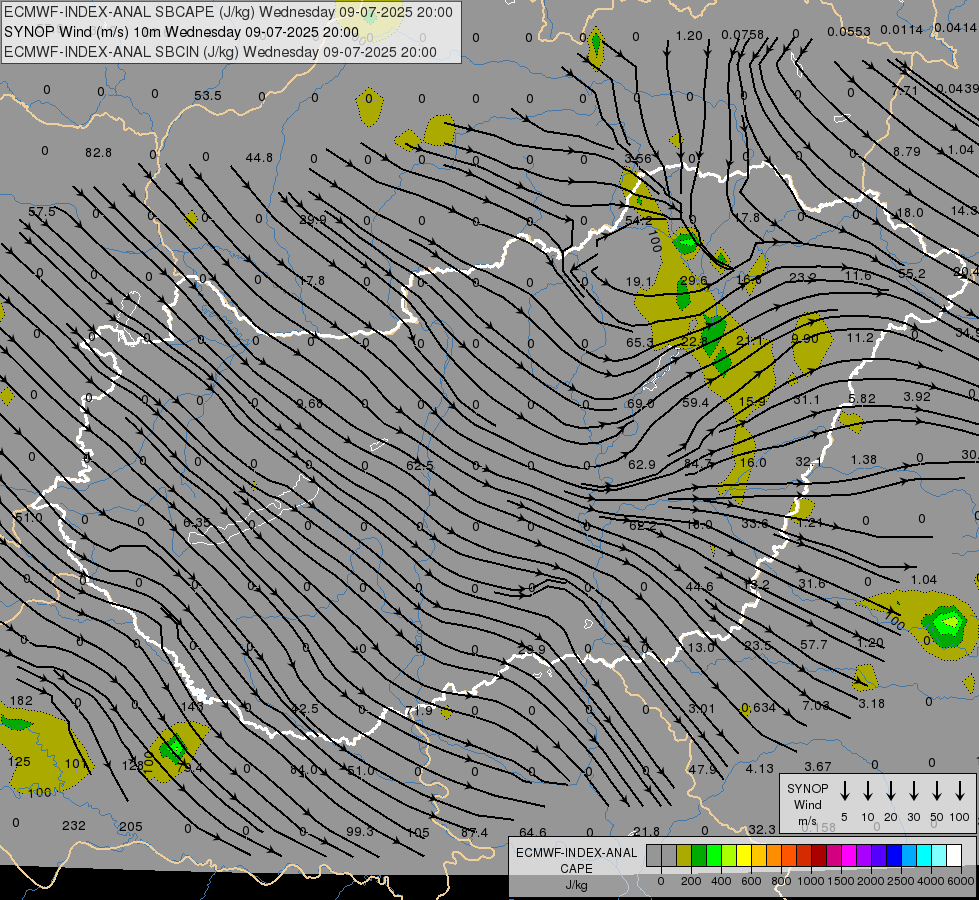979x900 pixels.
Task: Click the map value 82.8
Action: [x=99, y=152]
